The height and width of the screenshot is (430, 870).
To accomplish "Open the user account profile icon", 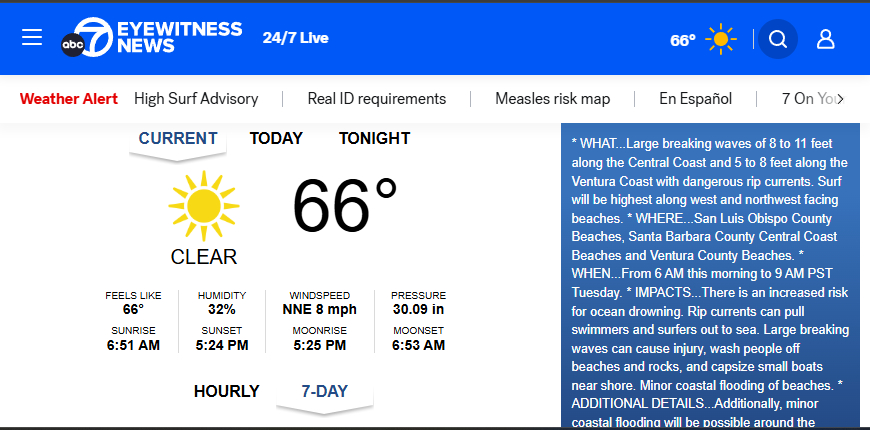I will (x=825, y=39).
